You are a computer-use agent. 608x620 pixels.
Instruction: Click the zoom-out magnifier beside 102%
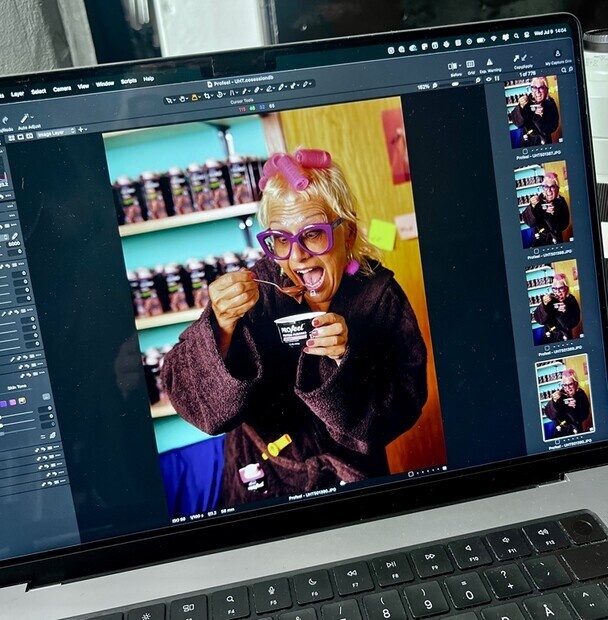coord(435,85)
